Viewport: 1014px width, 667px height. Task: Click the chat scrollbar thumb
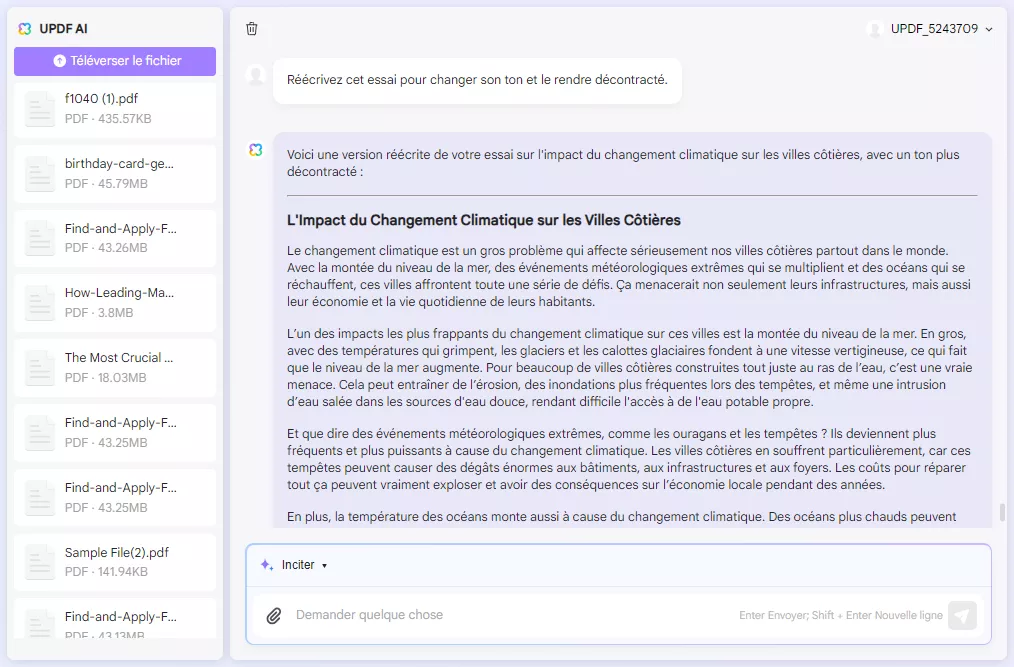(x=1002, y=512)
